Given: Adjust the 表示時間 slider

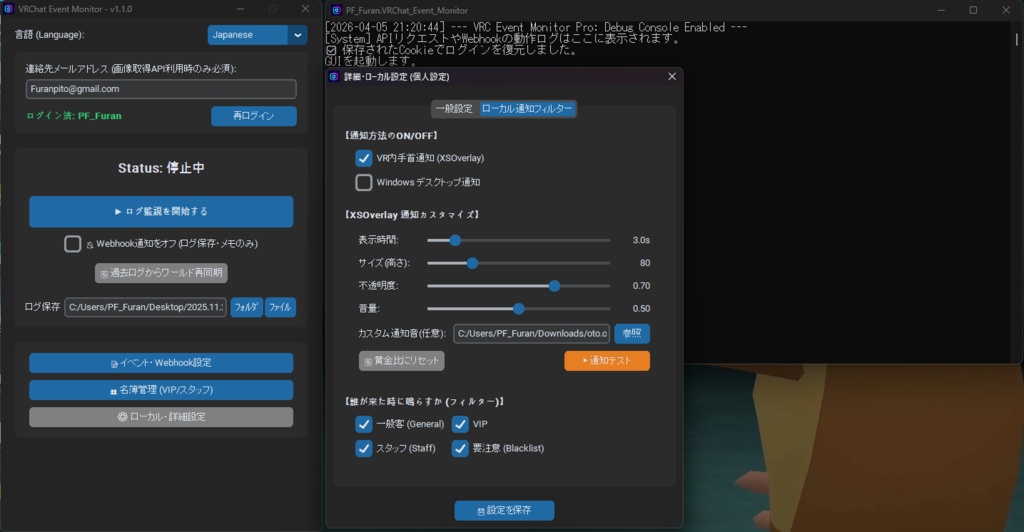Looking at the screenshot, I should (x=519, y=240).
